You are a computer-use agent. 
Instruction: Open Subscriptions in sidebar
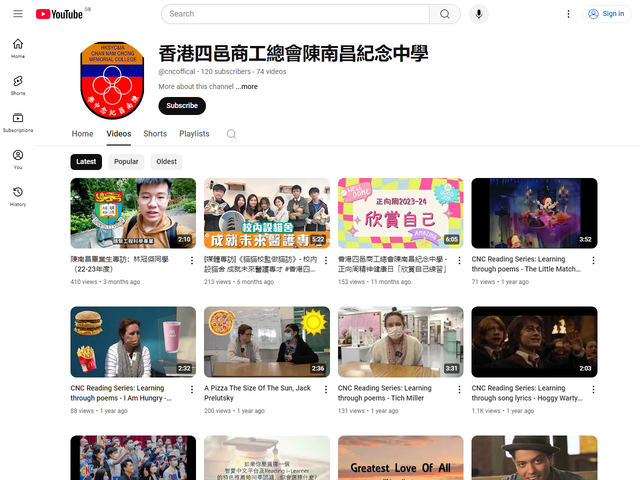18,122
